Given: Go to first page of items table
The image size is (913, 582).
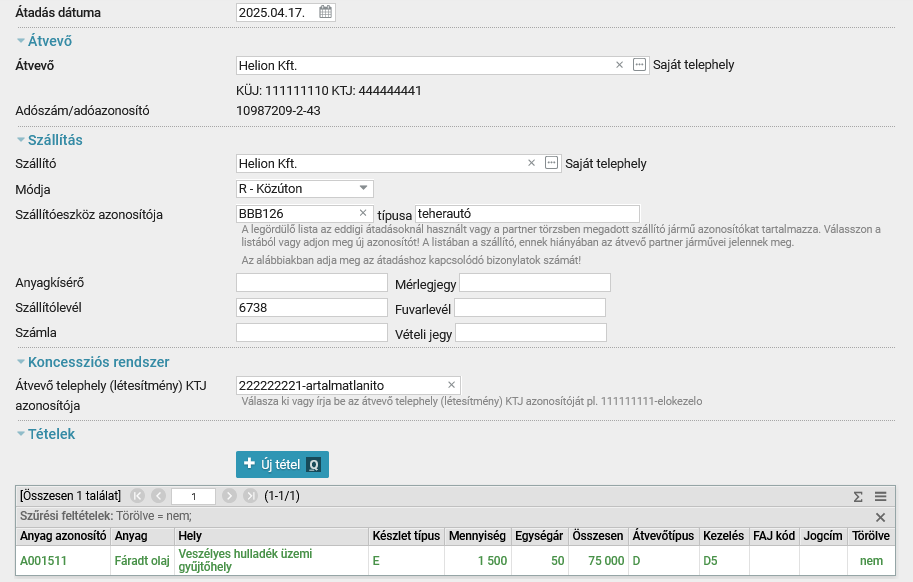Looking at the screenshot, I should coord(137,496).
